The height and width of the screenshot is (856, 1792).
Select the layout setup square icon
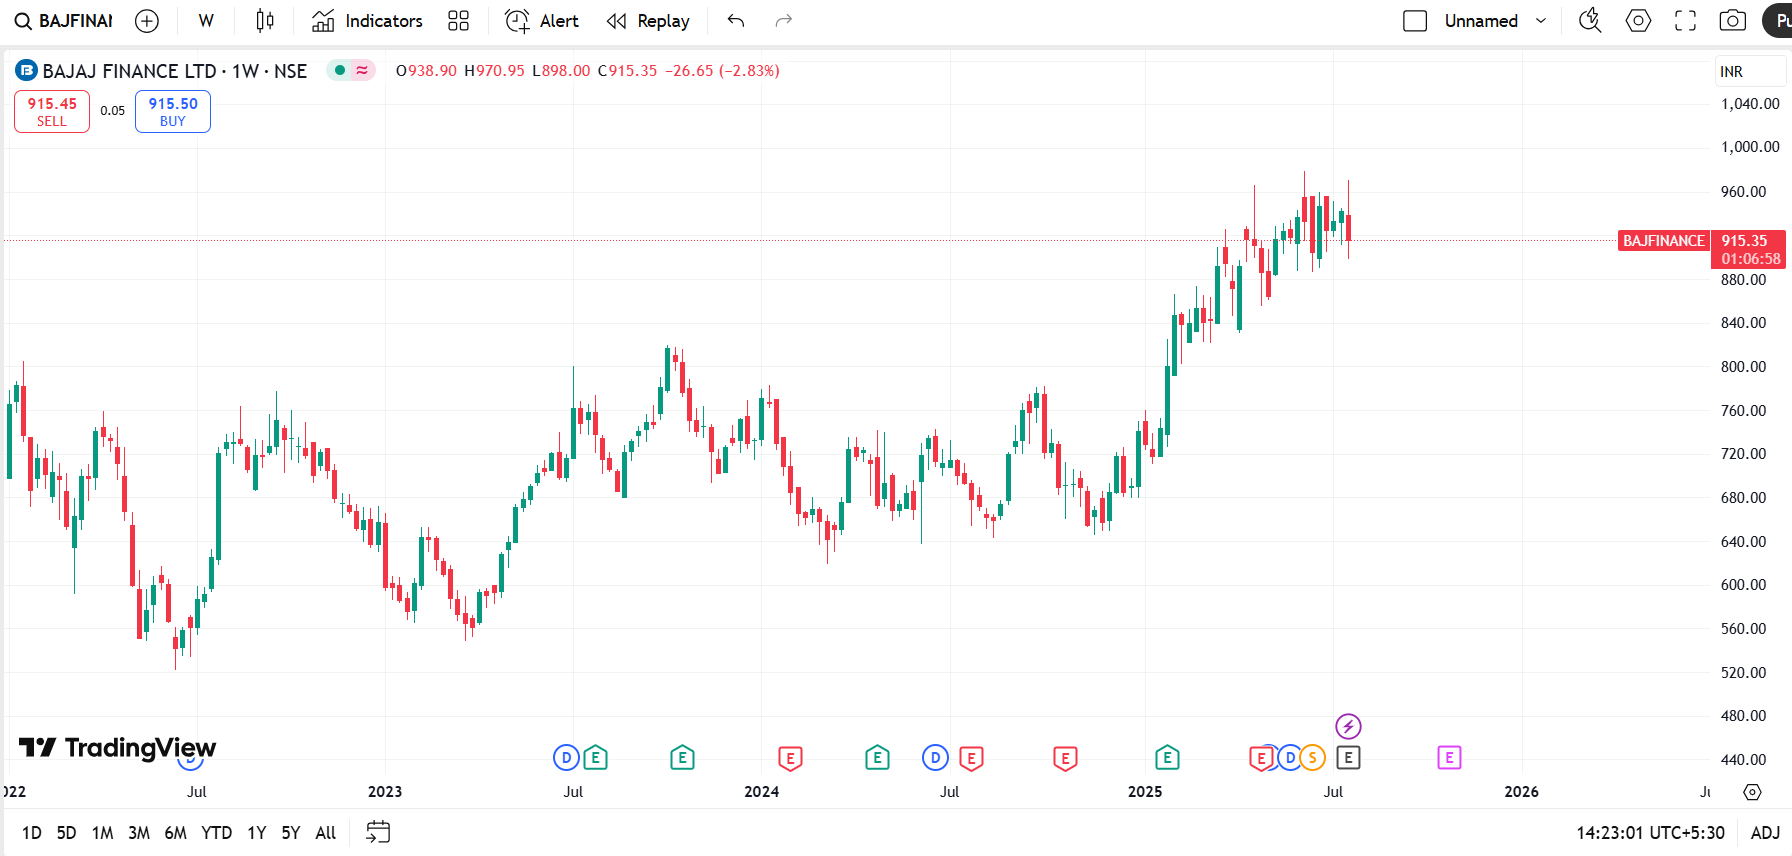pyautogui.click(x=1415, y=21)
